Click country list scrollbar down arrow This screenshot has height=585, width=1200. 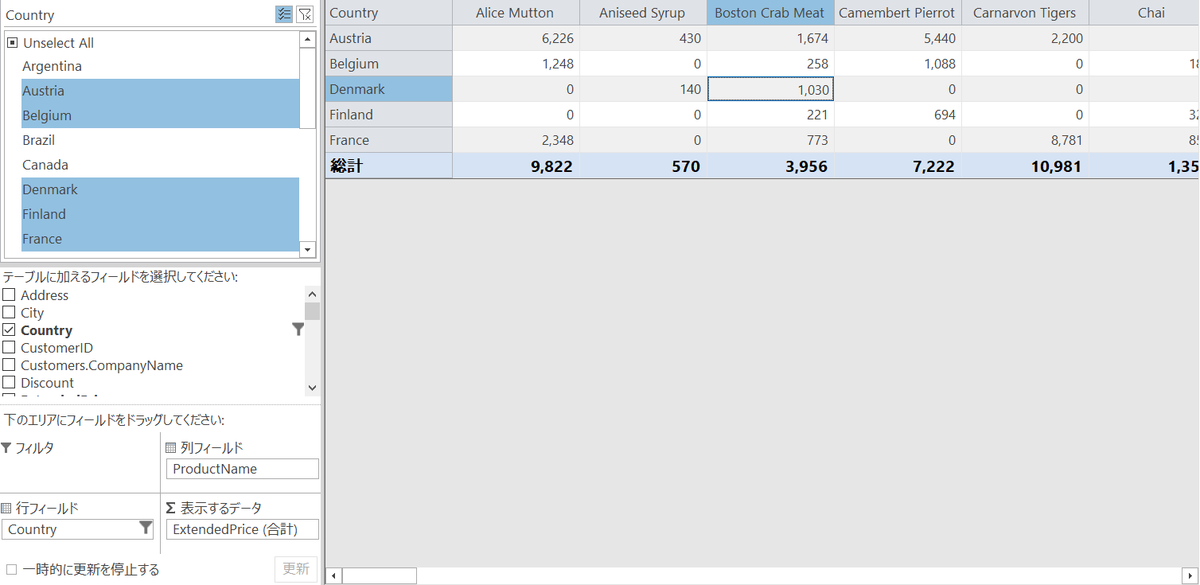click(x=307, y=248)
